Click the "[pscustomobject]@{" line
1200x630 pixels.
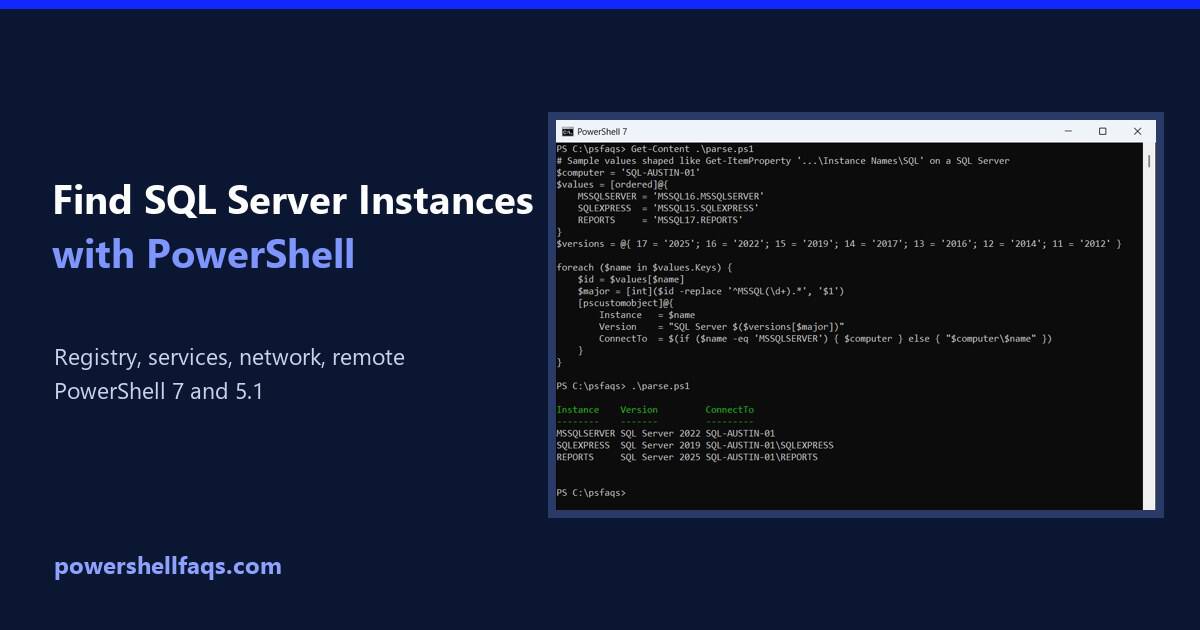(626, 303)
